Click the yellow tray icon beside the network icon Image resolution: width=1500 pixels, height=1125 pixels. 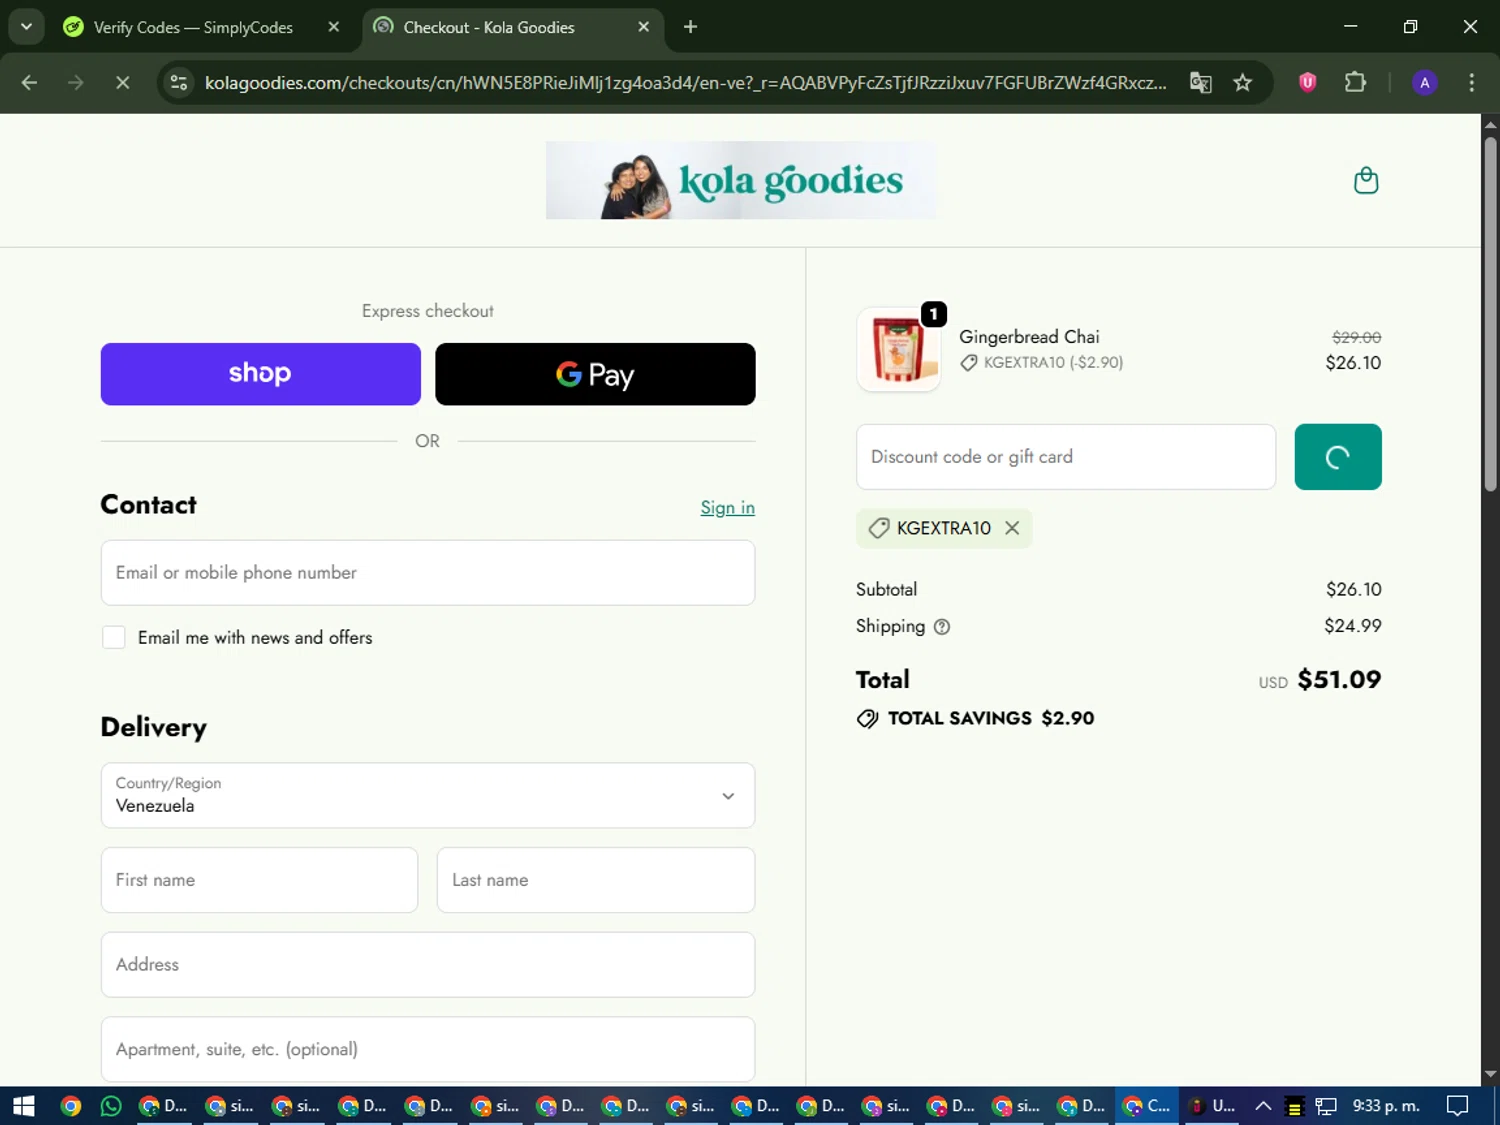pos(1294,1106)
